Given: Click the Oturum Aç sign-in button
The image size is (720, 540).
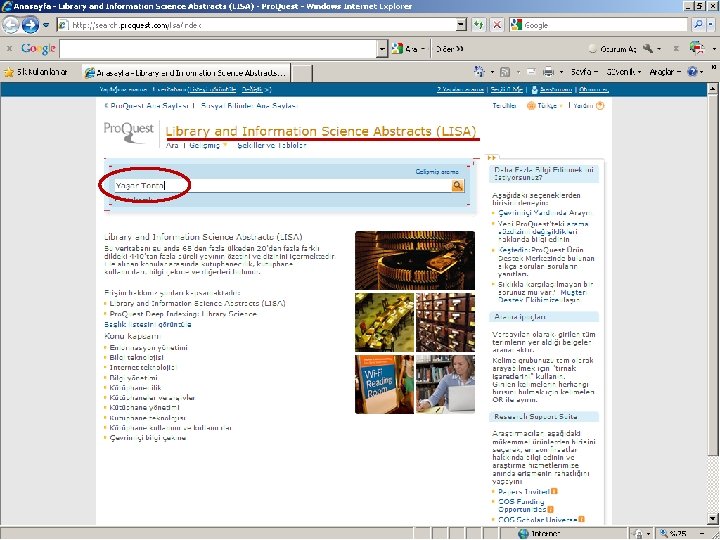Looking at the screenshot, I should [613, 49].
